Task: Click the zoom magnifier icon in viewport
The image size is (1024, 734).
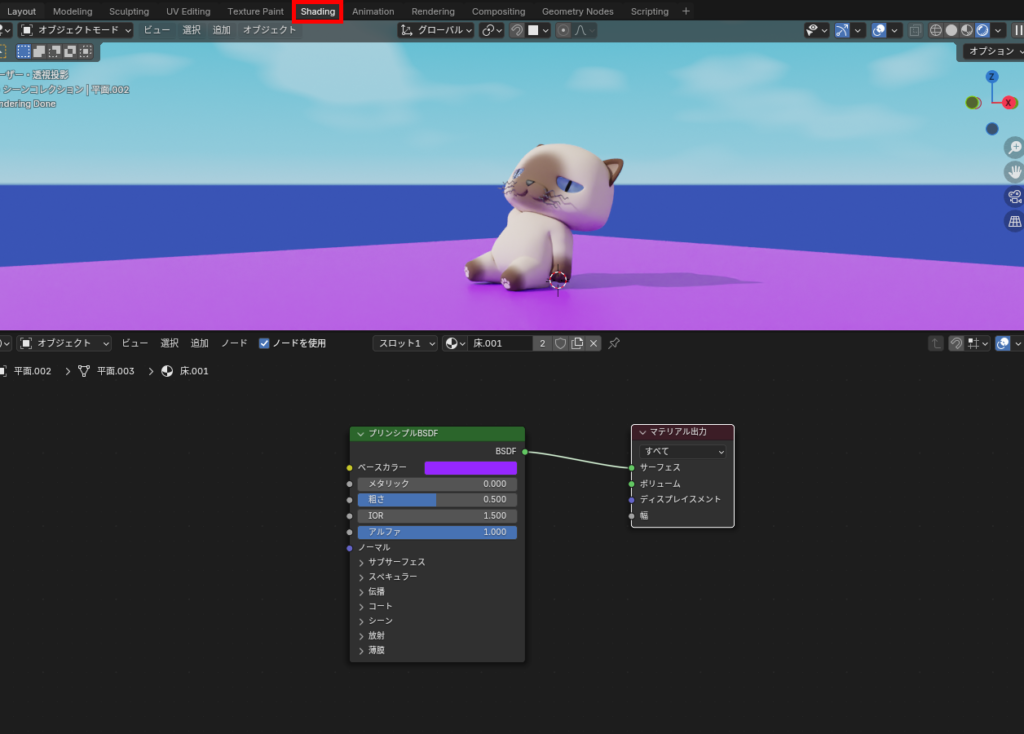Action: (1014, 148)
